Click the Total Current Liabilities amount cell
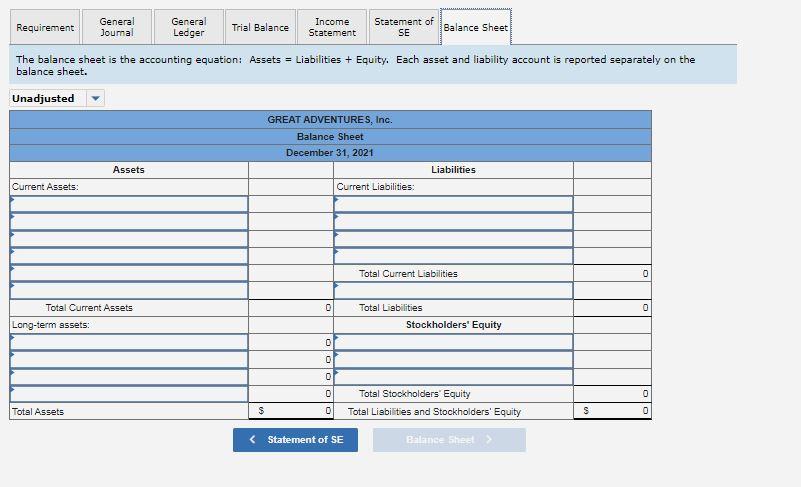Image resolution: width=801 pixels, height=487 pixels. (x=612, y=273)
